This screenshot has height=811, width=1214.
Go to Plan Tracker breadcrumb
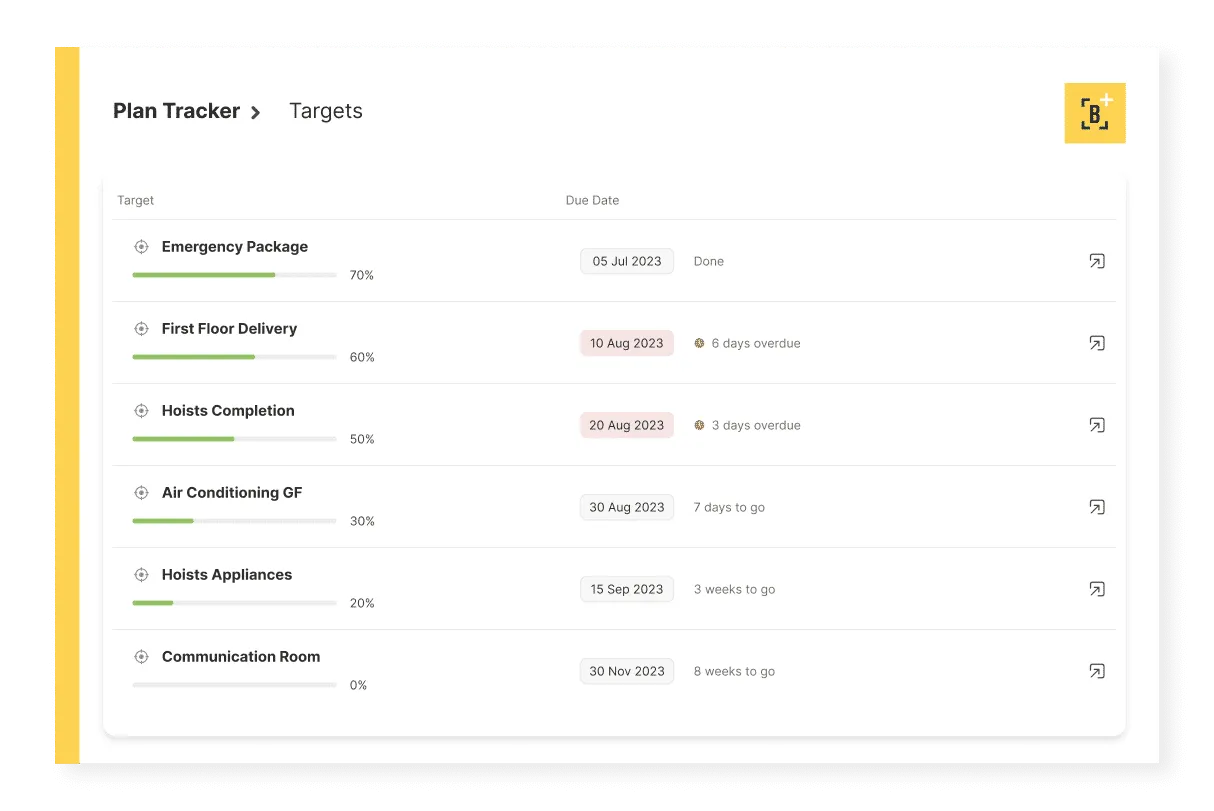coord(176,111)
